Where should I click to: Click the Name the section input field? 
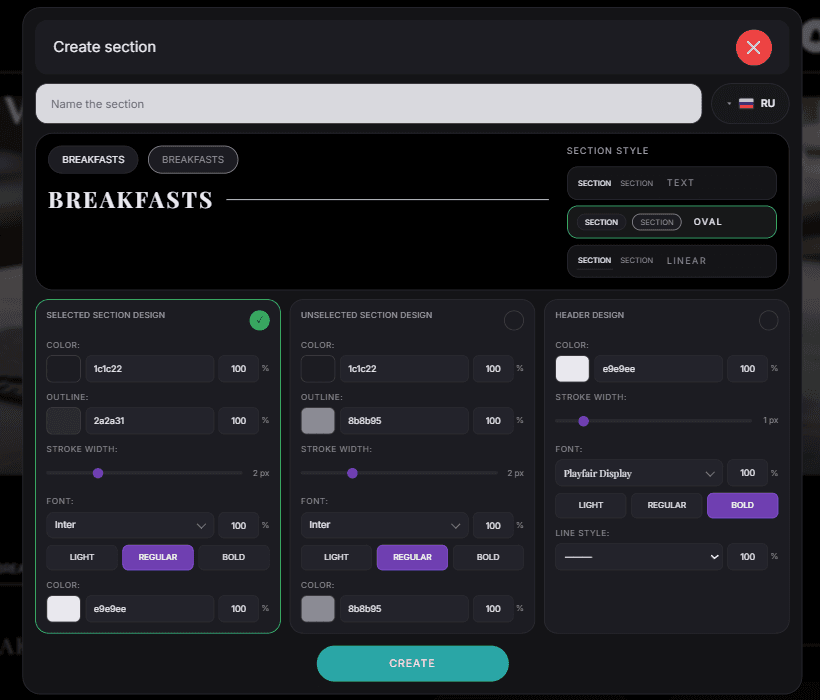point(368,104)
